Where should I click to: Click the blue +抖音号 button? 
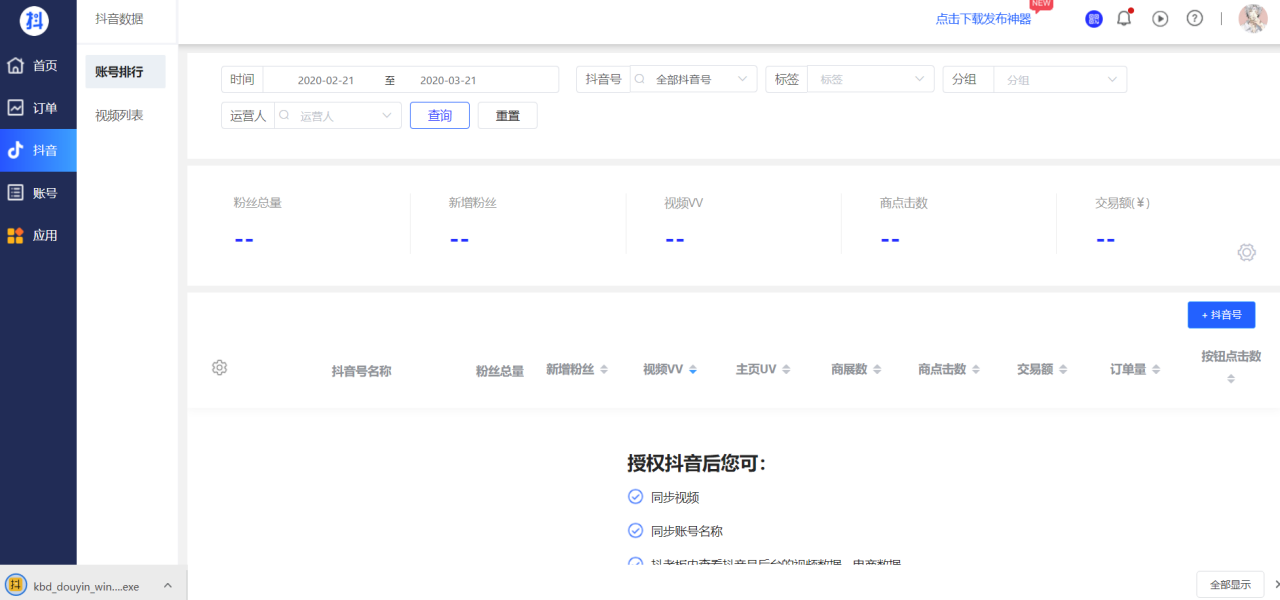[x=1220, y=314]
